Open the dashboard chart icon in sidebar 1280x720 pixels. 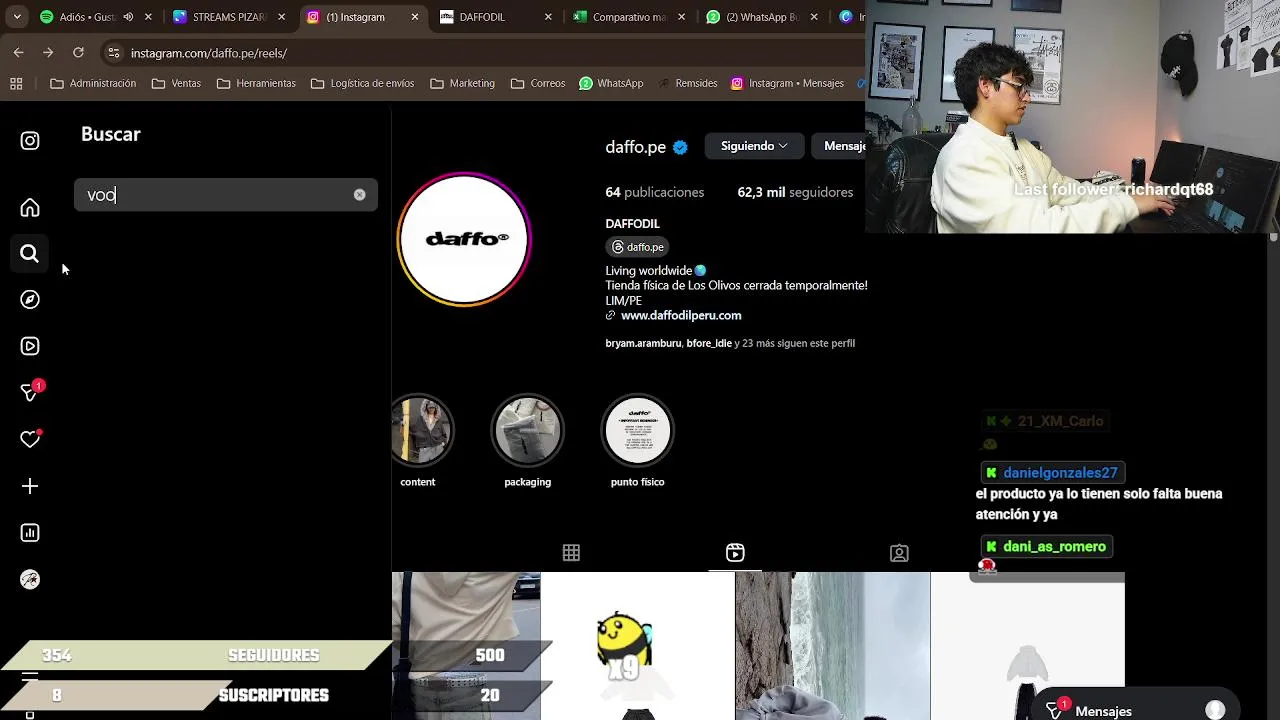tap(30, 533)
